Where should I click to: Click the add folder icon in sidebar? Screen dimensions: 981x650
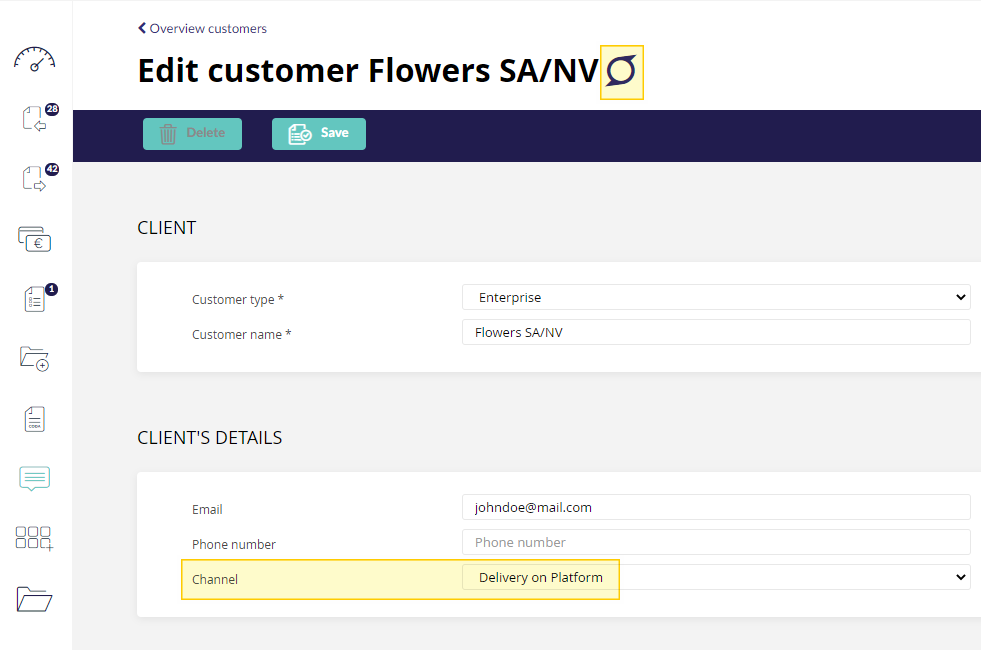tap(34, 359)
